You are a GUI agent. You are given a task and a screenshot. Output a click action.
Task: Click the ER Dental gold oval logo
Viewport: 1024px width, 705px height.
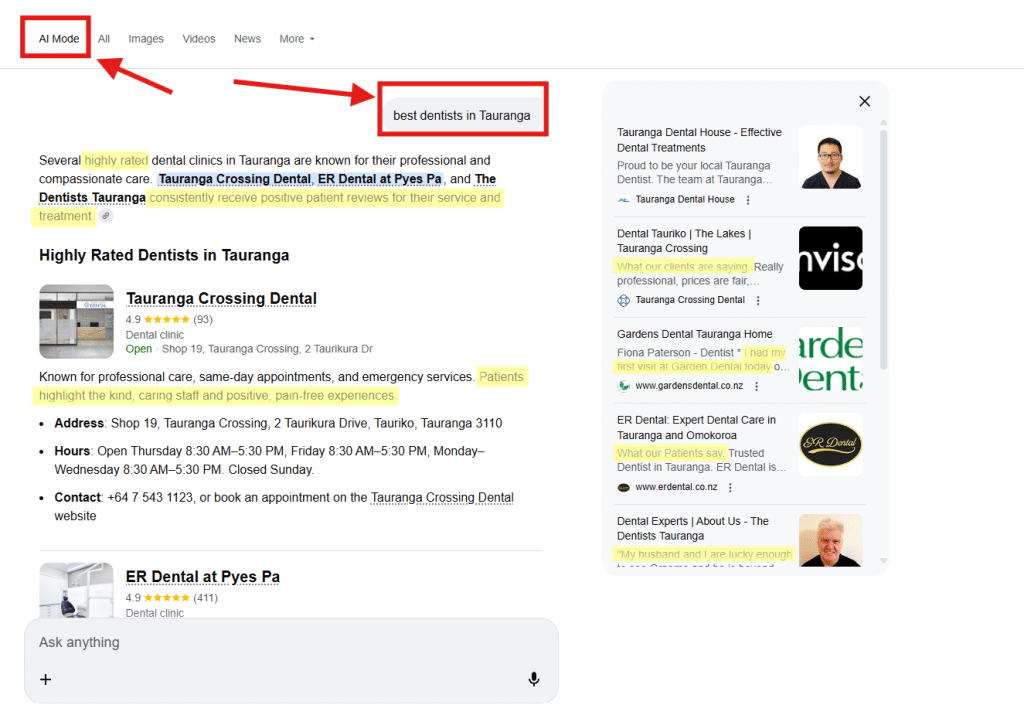[831, 445]
